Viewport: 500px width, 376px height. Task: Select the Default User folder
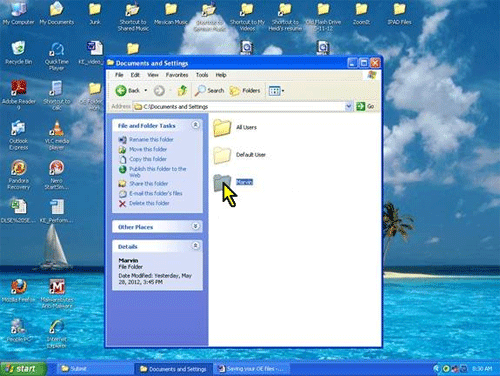239,155
